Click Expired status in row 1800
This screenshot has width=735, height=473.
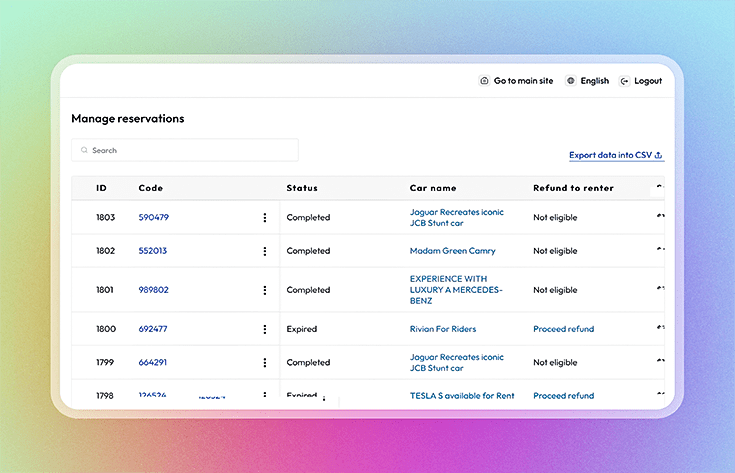(302, 329)
